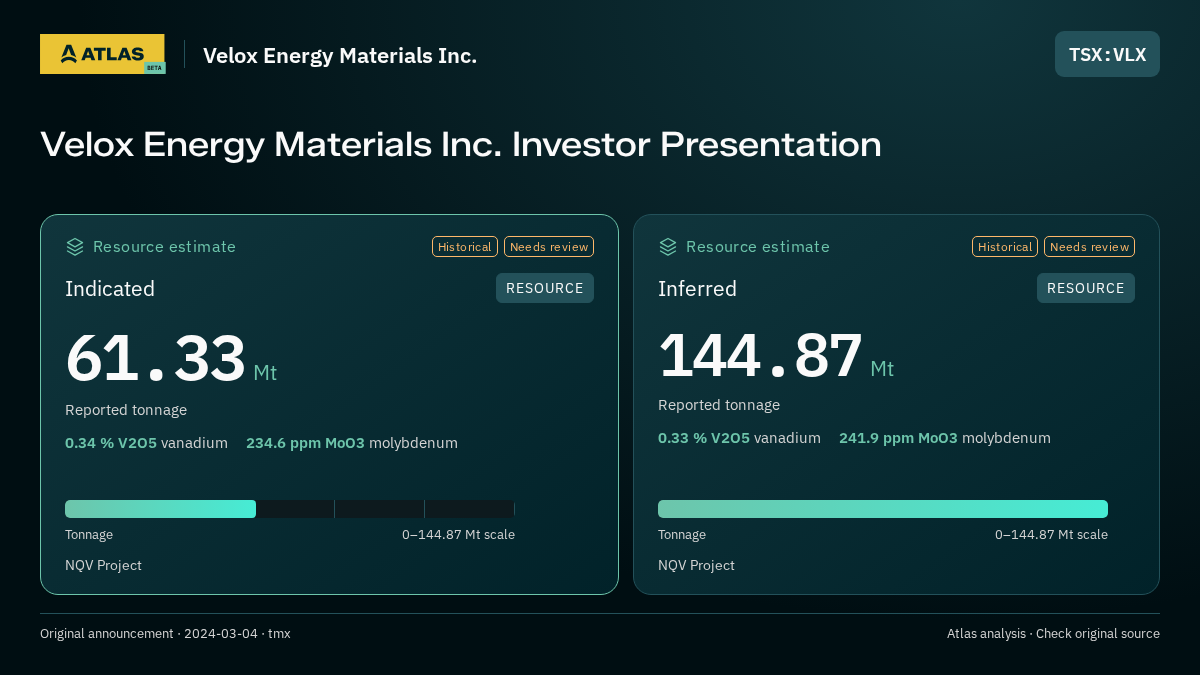Click the Investor Presentation title

(461, 144)
